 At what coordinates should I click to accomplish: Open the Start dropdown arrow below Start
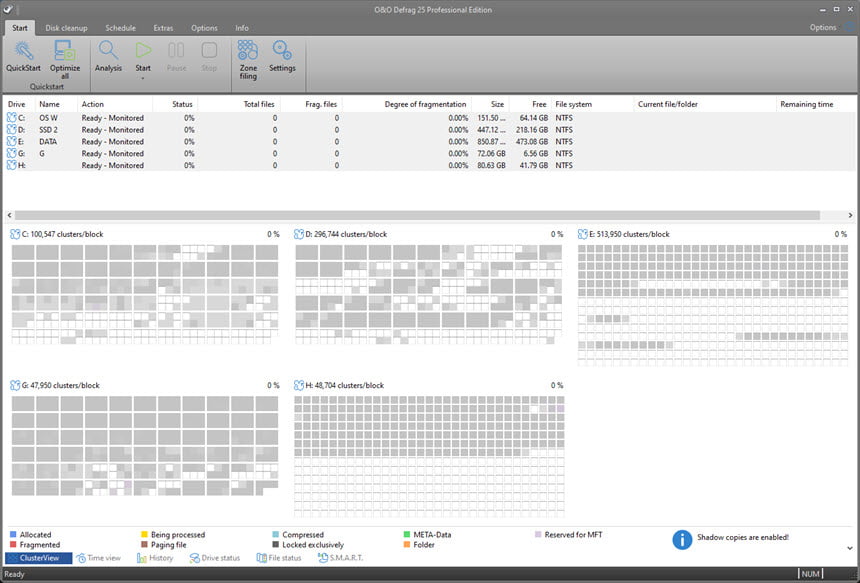tap(143, 78)
